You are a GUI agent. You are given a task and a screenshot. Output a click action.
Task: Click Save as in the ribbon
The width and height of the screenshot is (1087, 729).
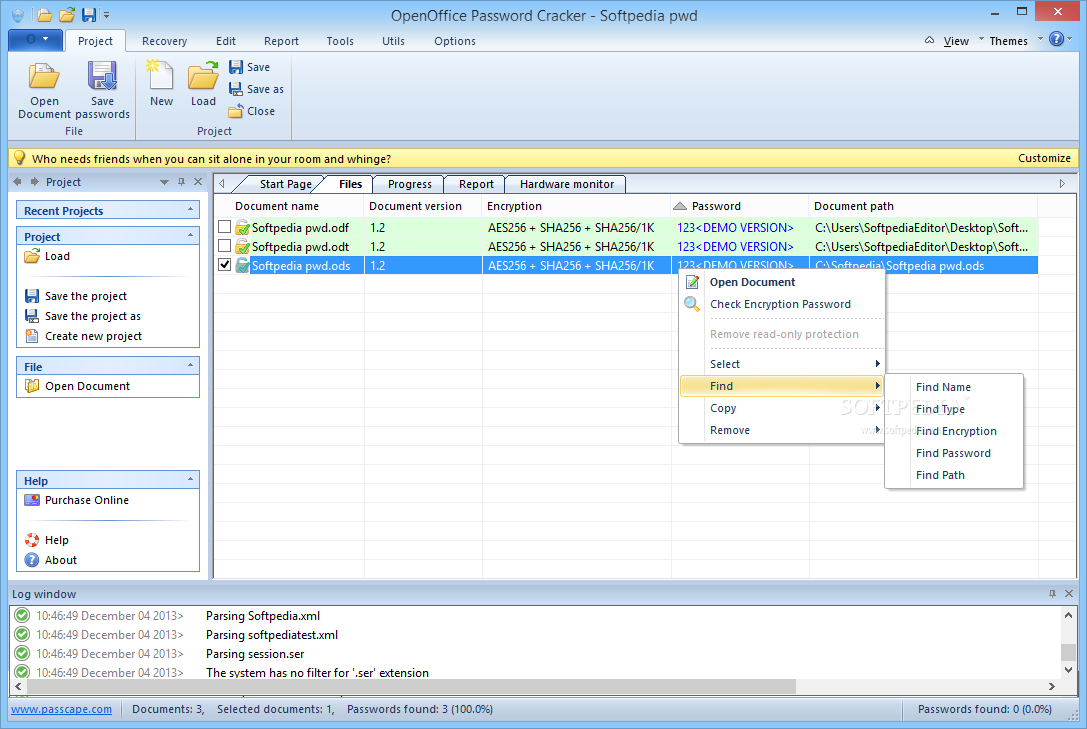point(256,89)
